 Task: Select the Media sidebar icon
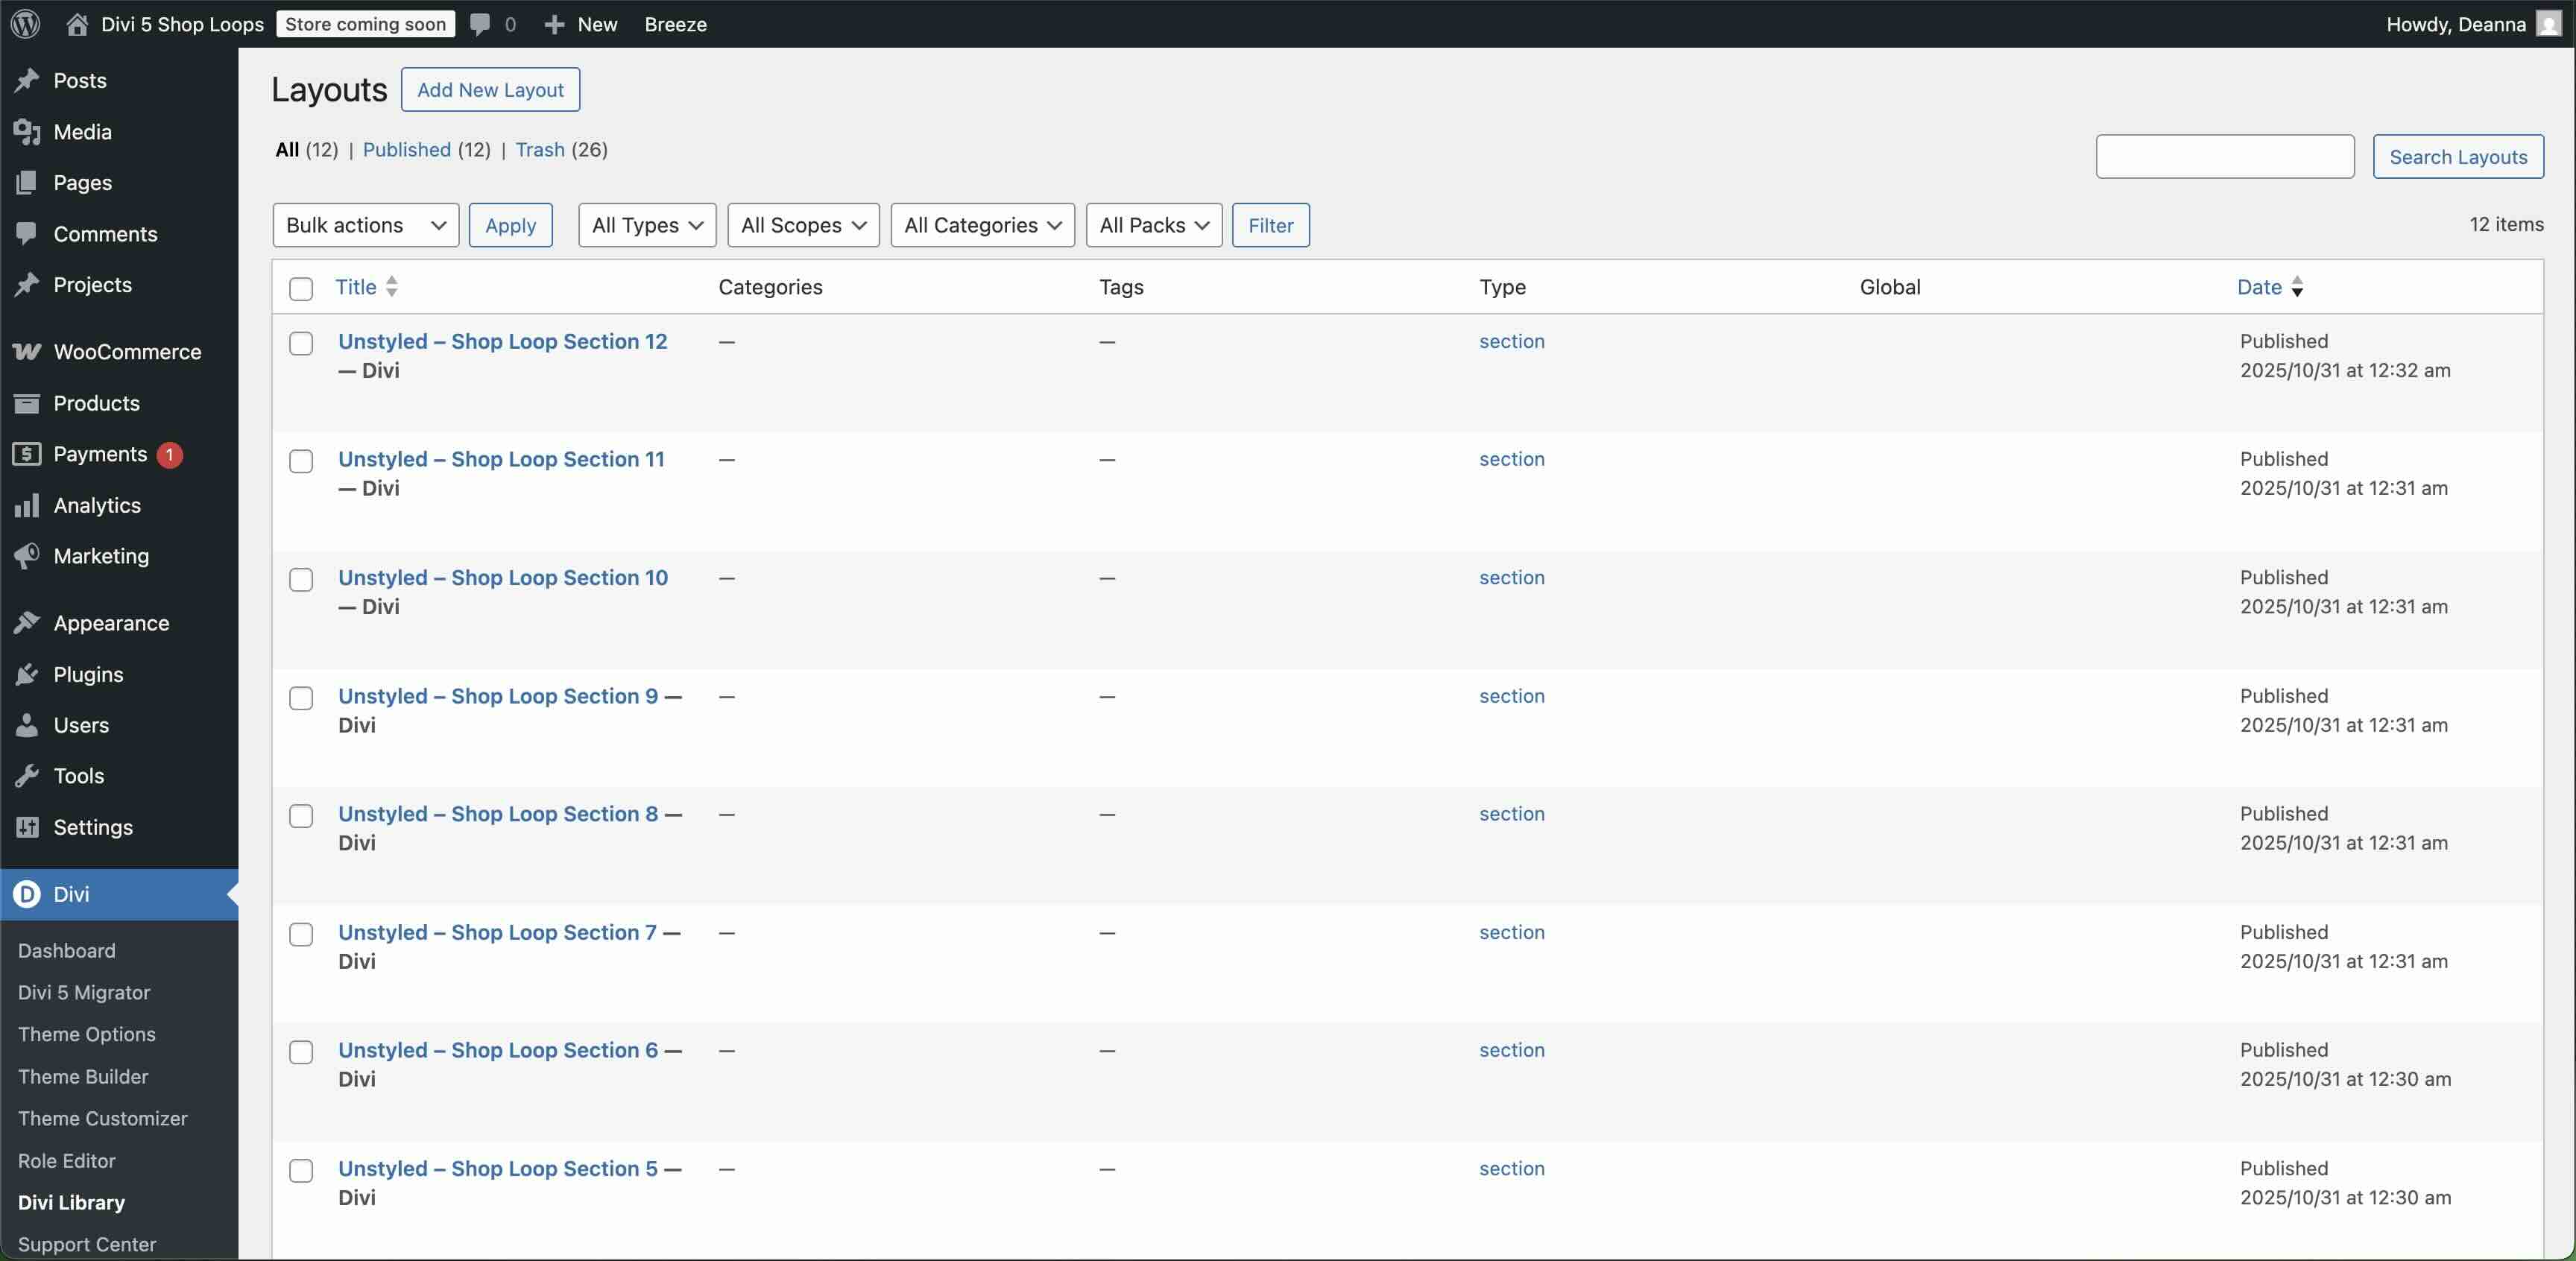[x=27, y=131]
